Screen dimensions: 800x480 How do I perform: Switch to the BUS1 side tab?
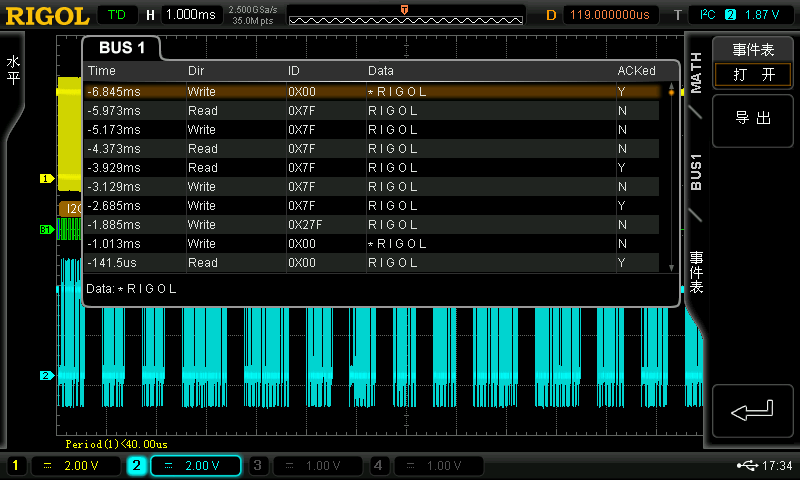[696, 172]
